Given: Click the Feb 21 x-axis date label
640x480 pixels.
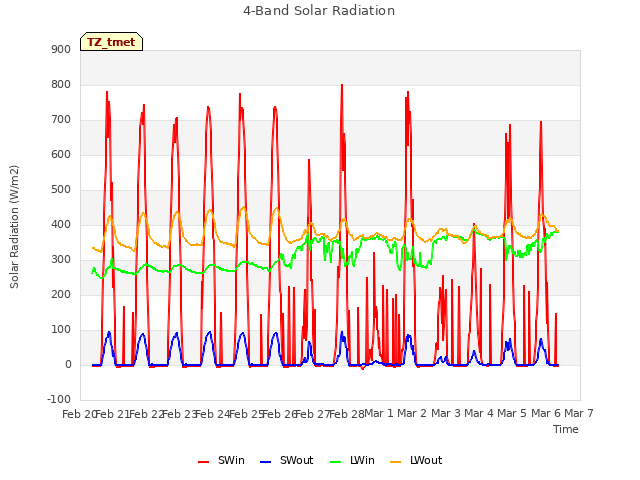Looking at the screenshot, I should coord(112,414).
